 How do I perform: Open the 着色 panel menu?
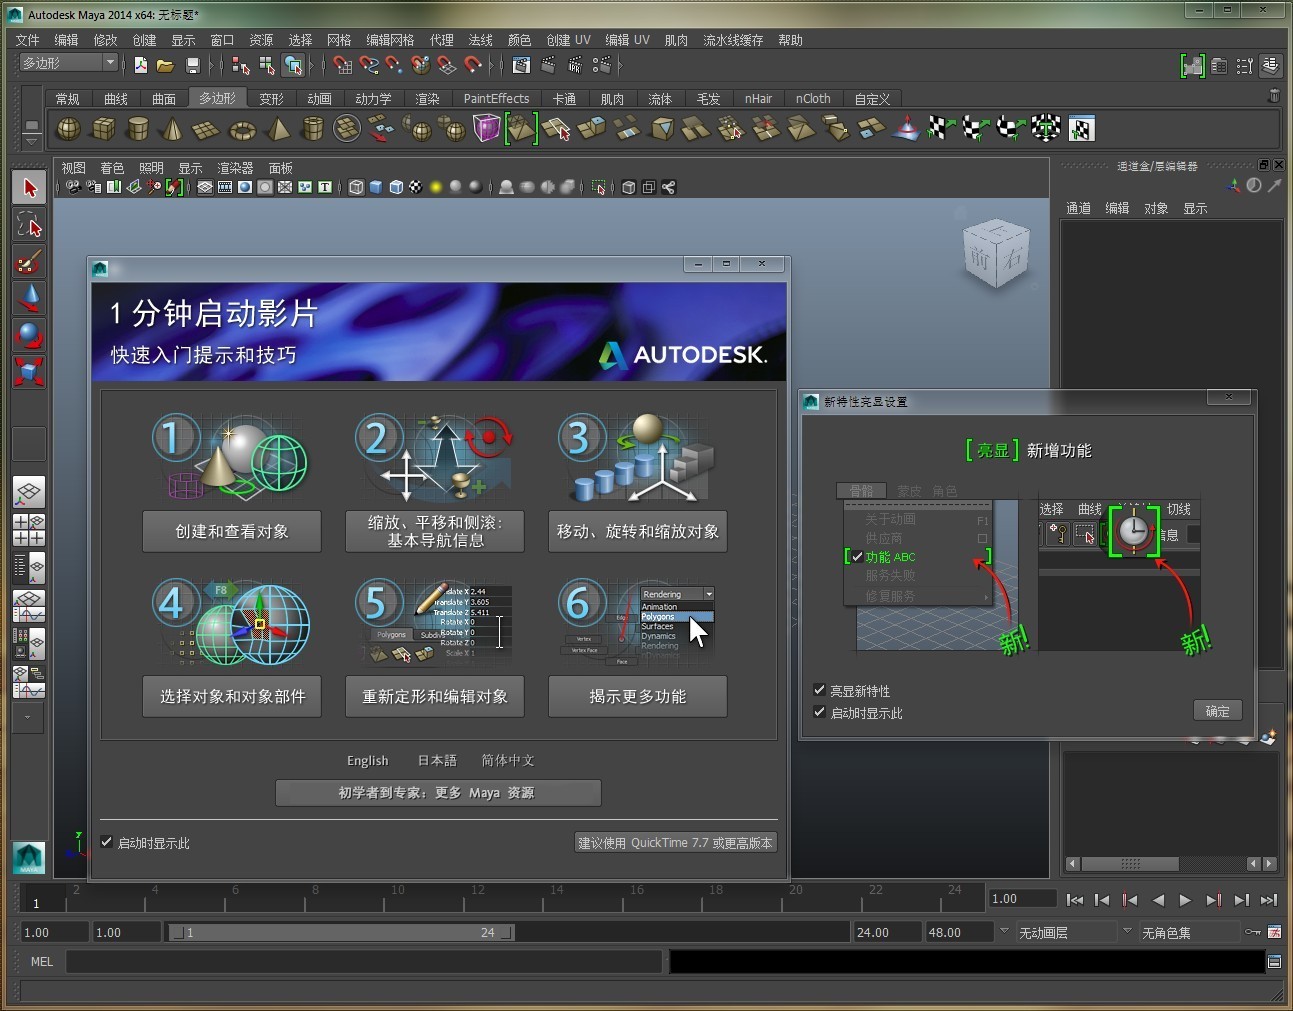[x=112, y=168]
